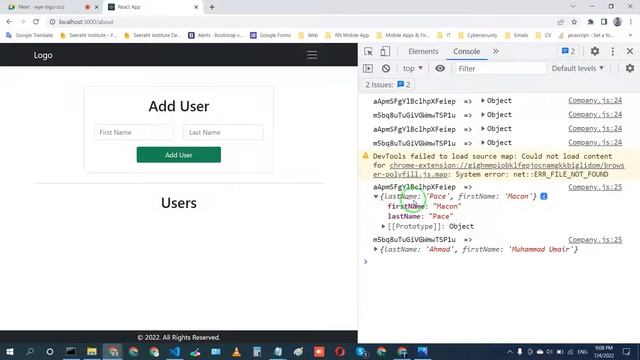Show more DevTools tabs chevron
Screen dimensions: 640x360
pos(496,51)
